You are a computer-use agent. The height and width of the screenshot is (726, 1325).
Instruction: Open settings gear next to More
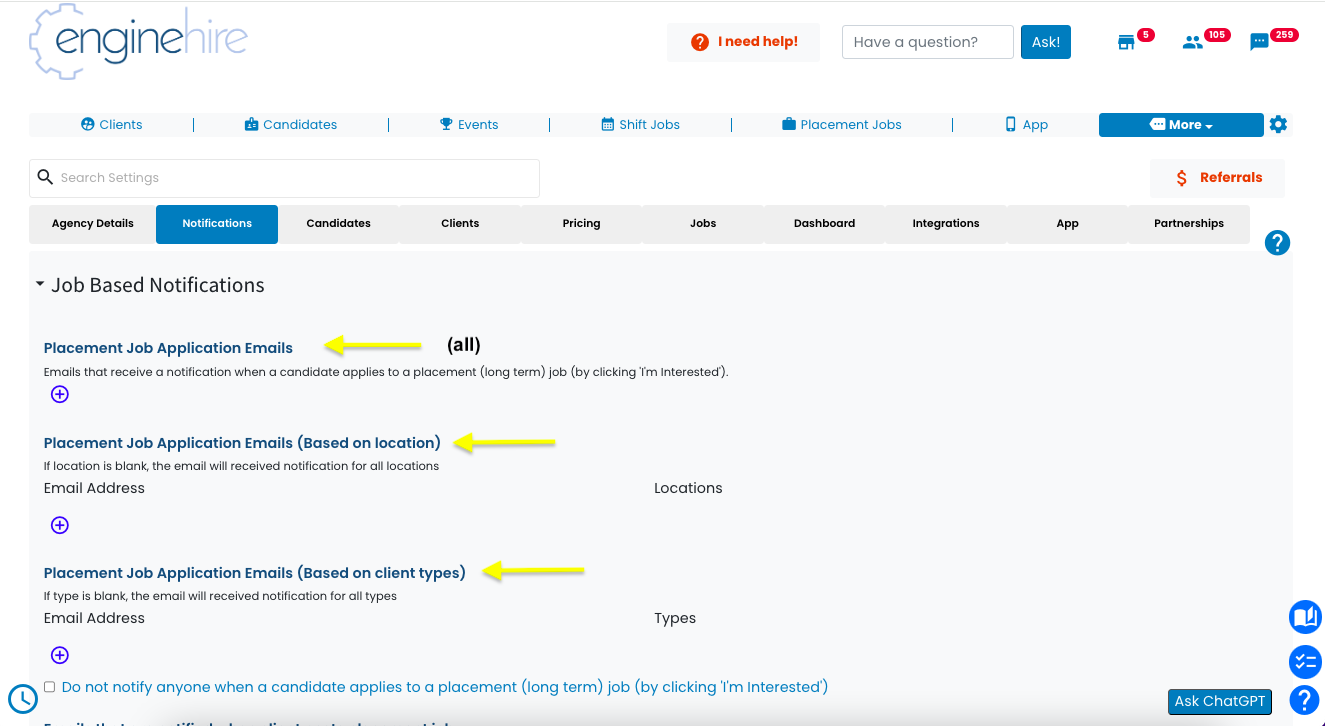pyautogui.click(x=1278, y=125)
